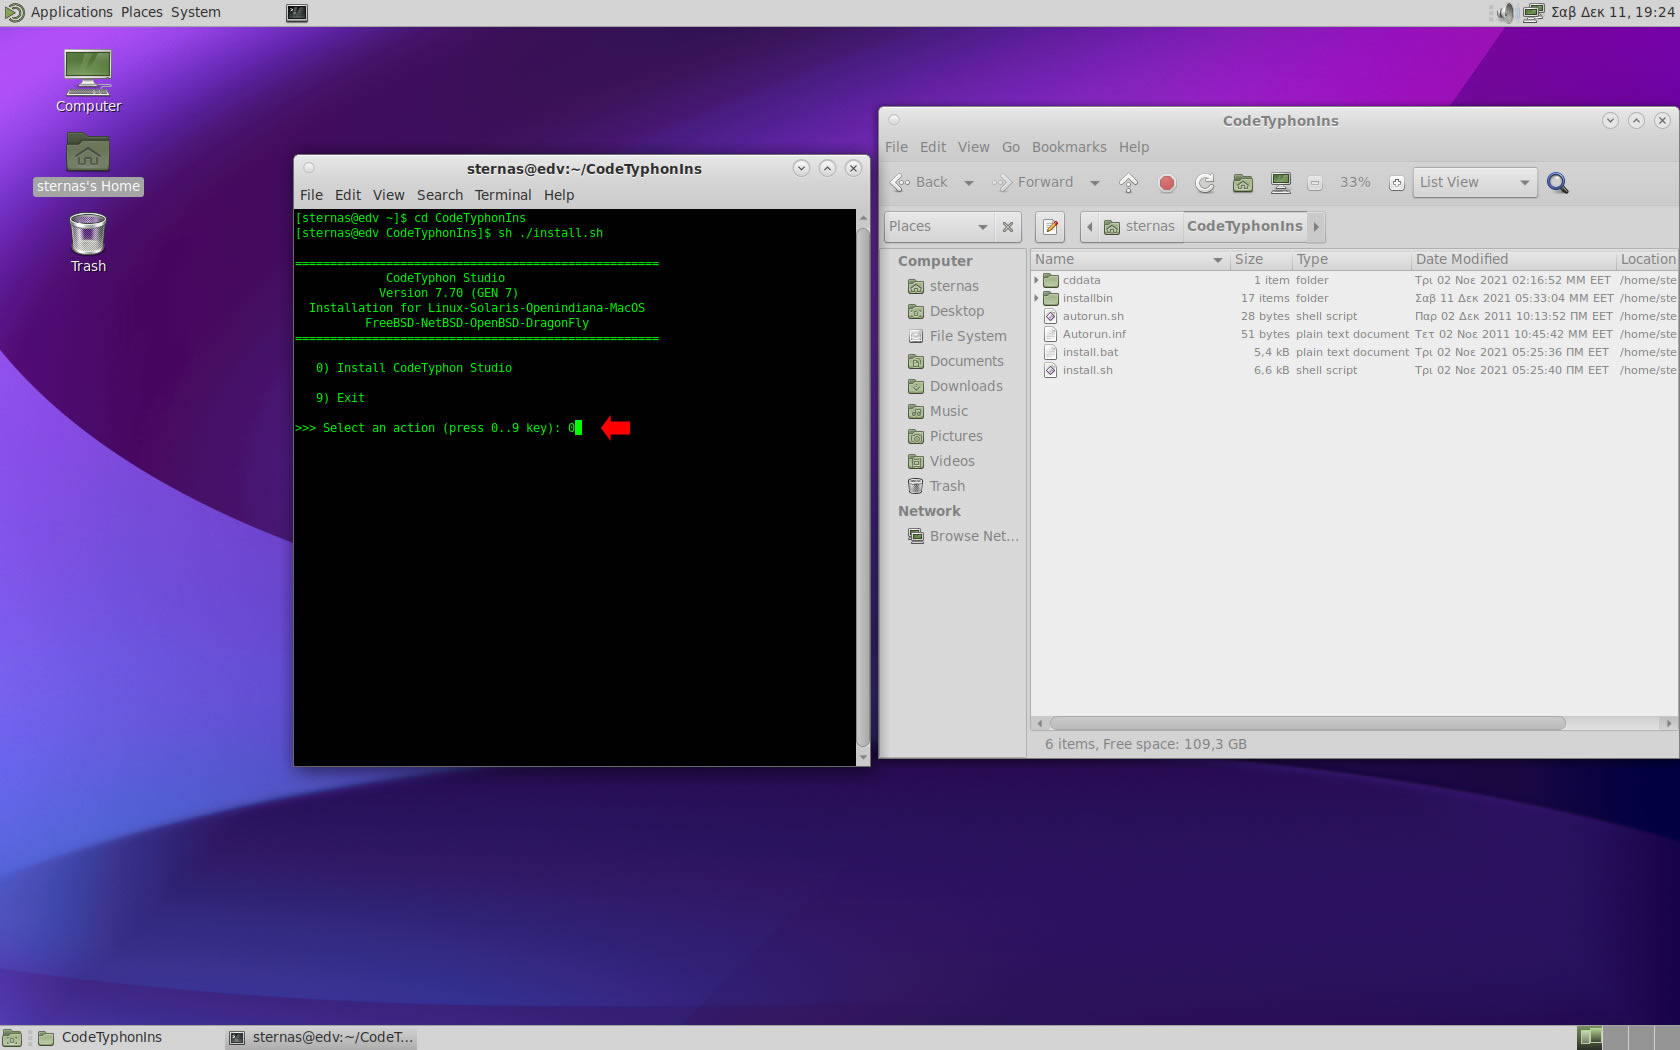
Task: Open Computer location via toolbar icon
Action: (x=1280, y=183)
